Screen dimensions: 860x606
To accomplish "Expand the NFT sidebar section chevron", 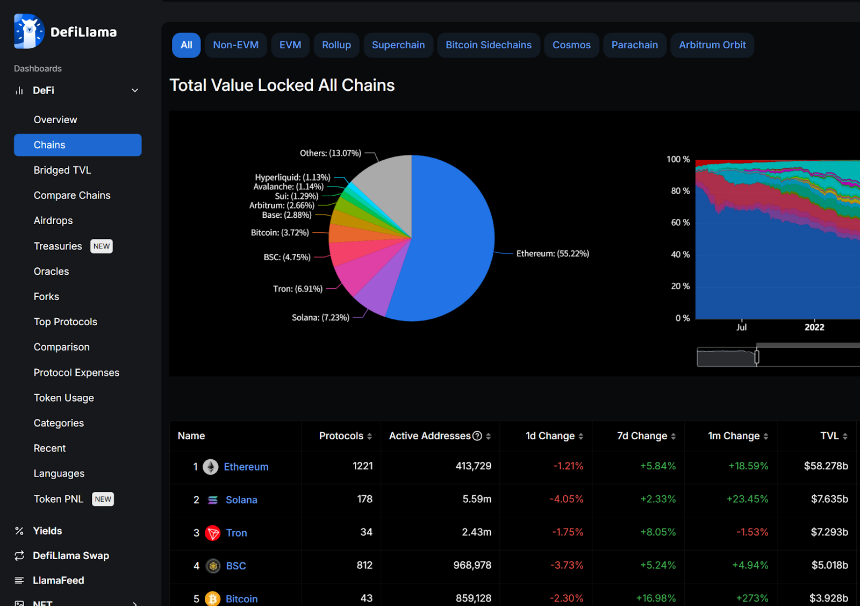I will tap(135, 603).
